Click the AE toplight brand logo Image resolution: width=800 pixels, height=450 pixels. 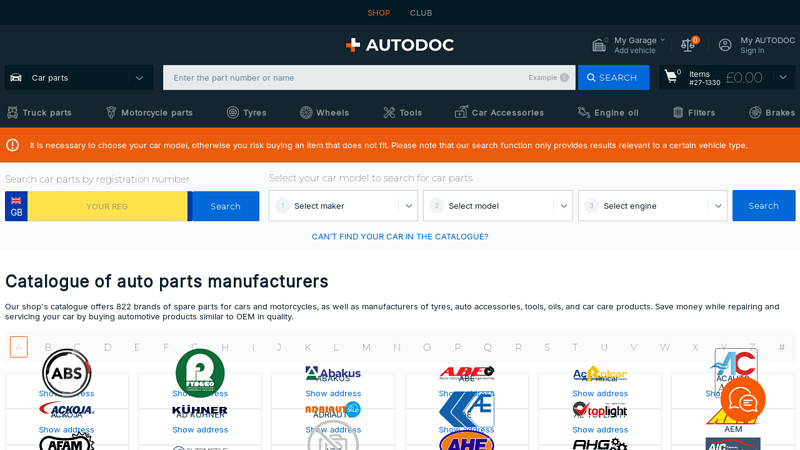pyautogui.click(x=600, y=410)
